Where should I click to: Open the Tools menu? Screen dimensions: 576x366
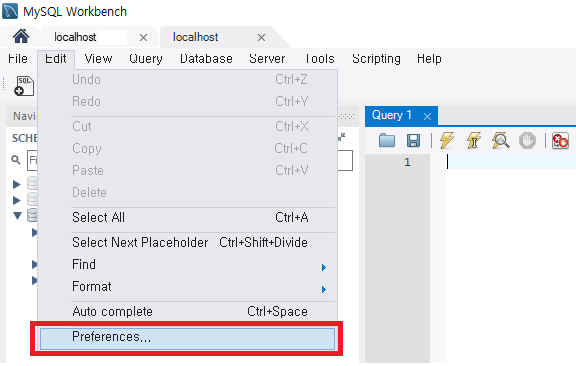[x=320, y=58]
